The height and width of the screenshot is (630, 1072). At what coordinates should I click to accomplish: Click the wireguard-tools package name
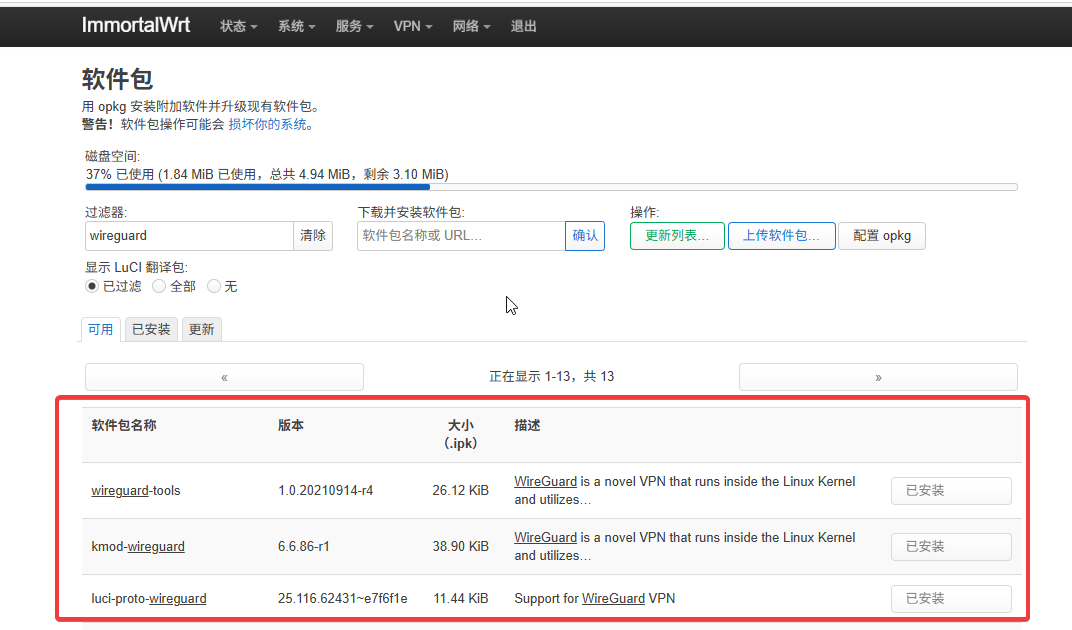pos(136,490)
